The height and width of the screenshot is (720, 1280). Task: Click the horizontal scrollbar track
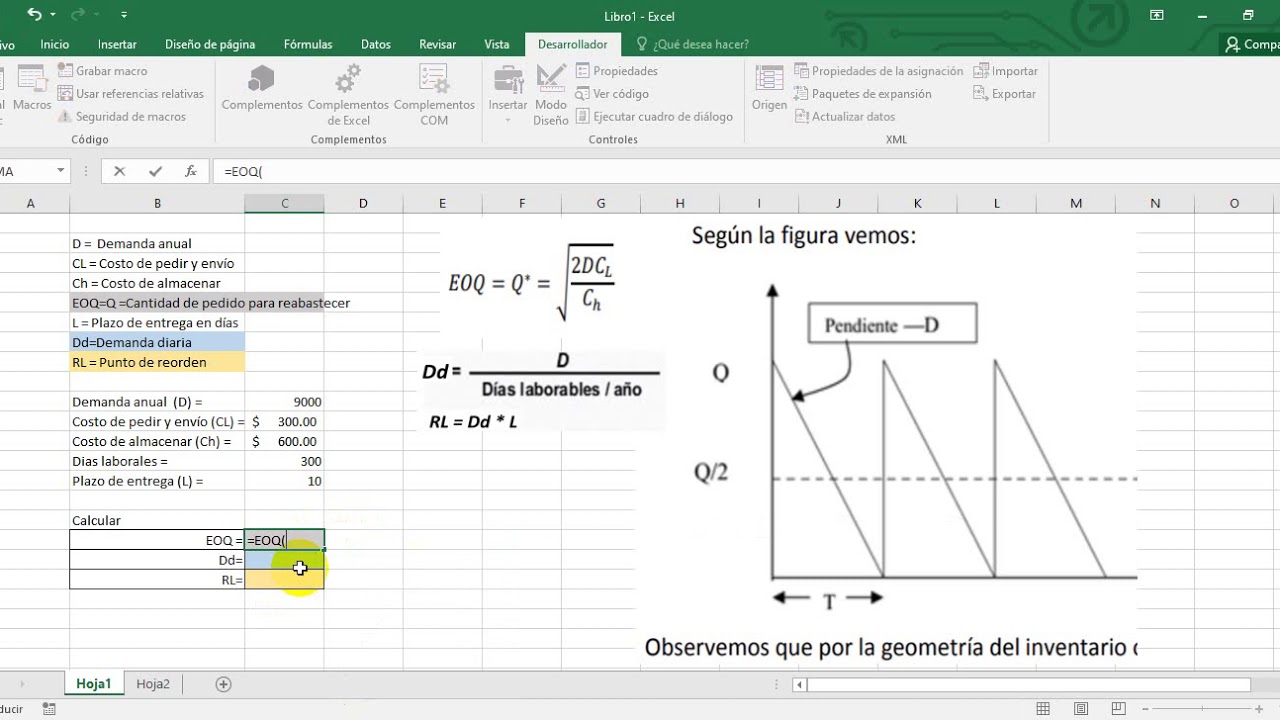coord(1028,685)
